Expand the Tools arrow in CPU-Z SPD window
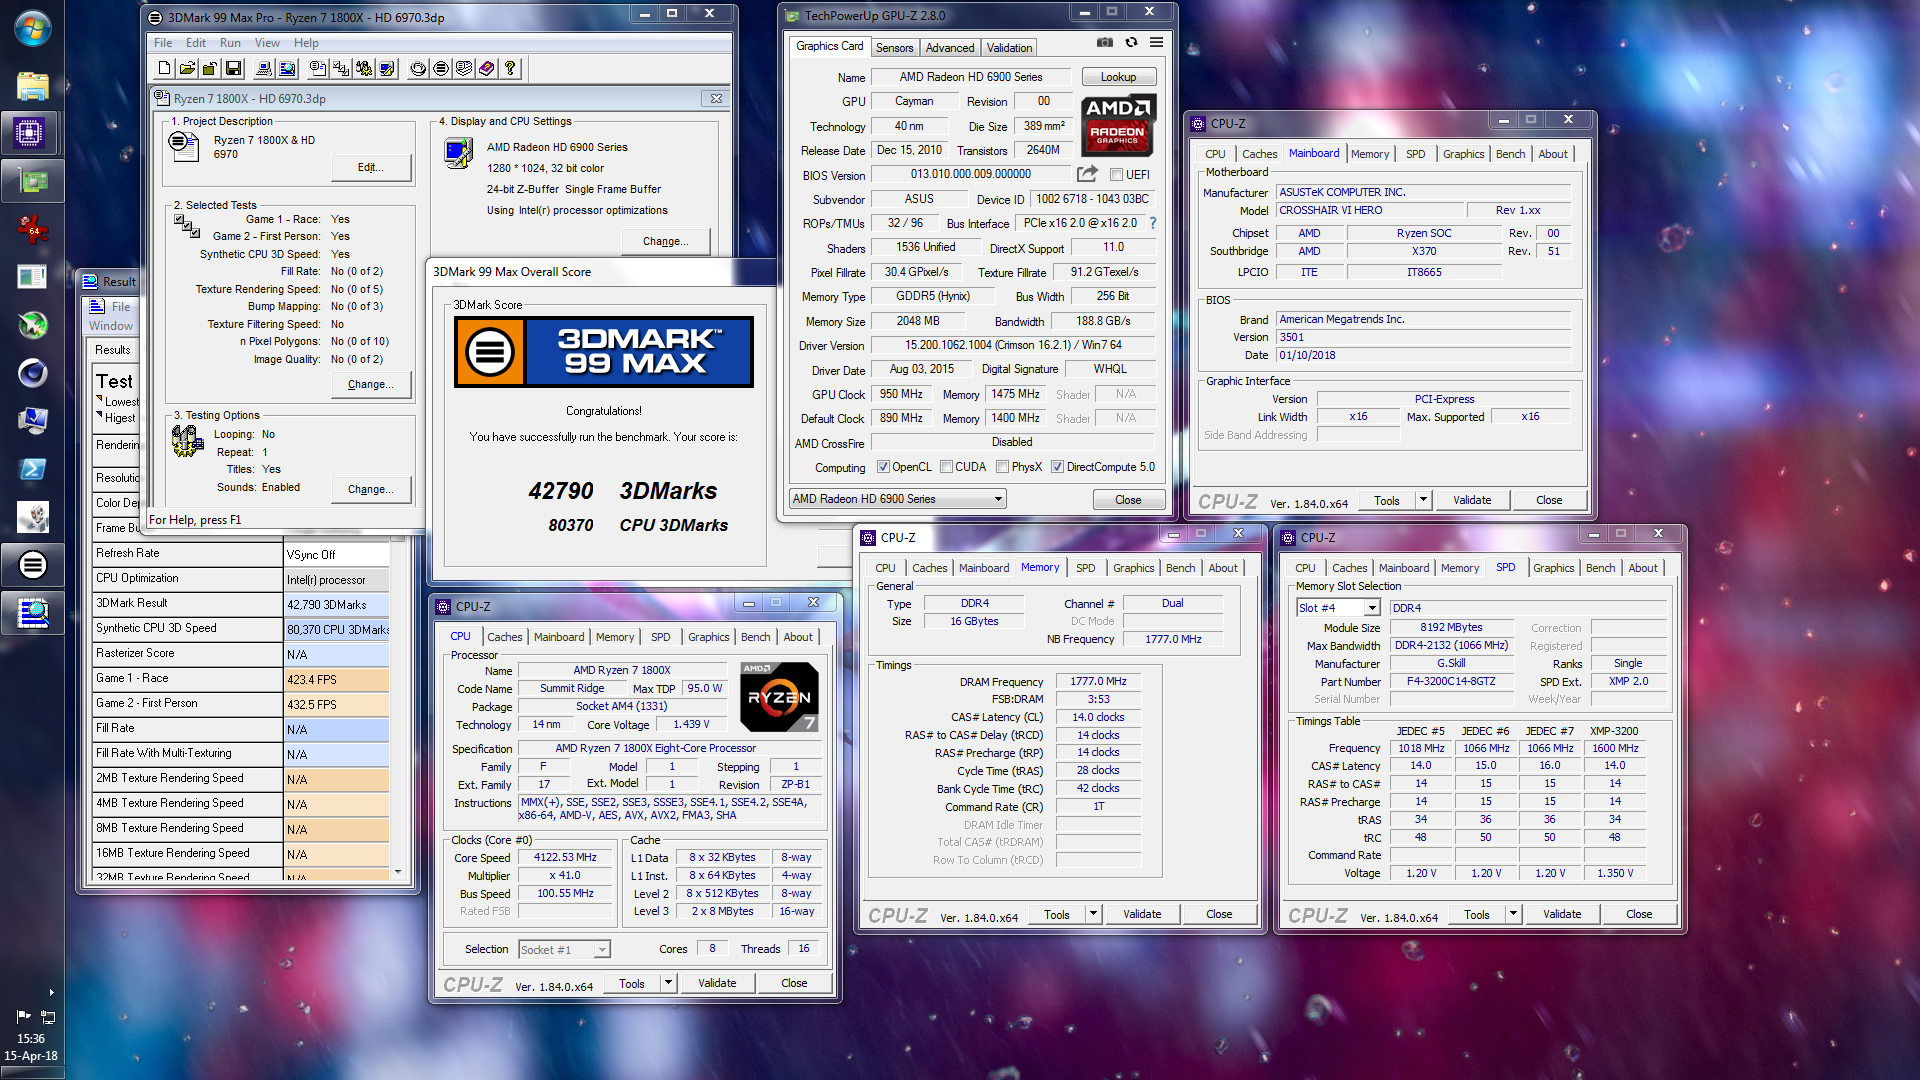 (1514, 914)
